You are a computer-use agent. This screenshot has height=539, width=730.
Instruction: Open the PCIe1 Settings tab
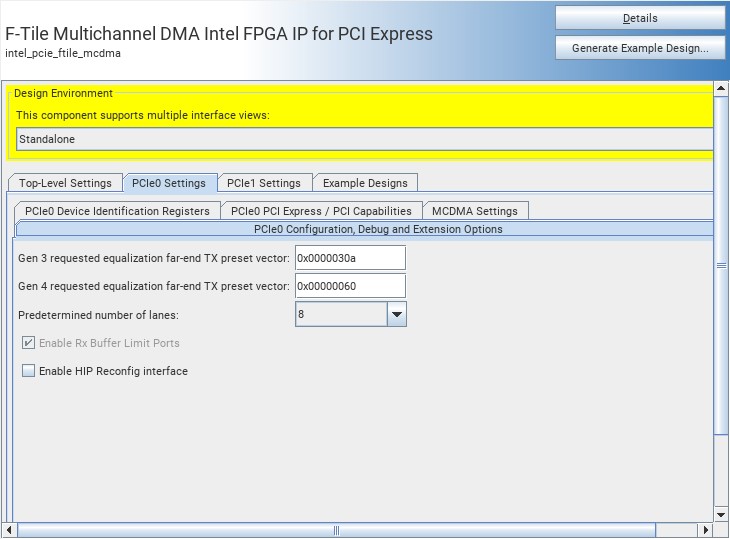tap(264, 183)
